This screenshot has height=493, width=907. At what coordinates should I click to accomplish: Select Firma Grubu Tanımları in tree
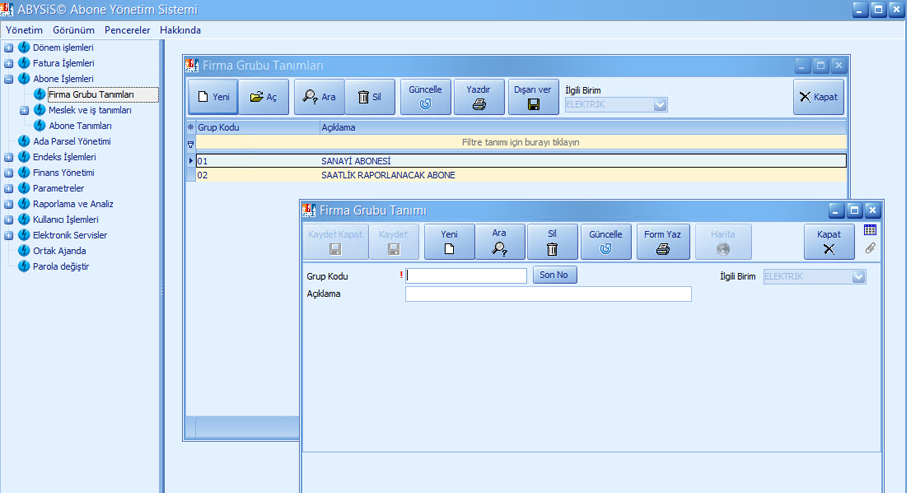pyautogui.click(x=91, y=94)
